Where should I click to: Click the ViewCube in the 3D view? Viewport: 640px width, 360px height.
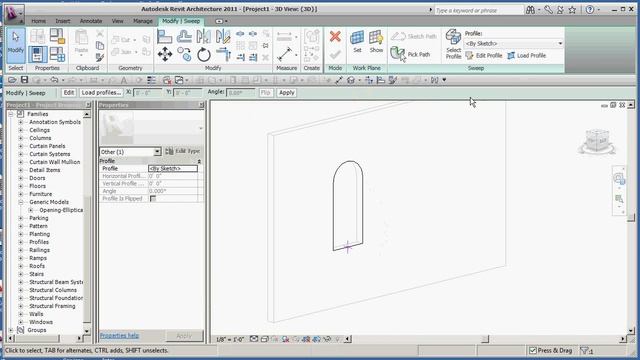click(x=597, y=142)
